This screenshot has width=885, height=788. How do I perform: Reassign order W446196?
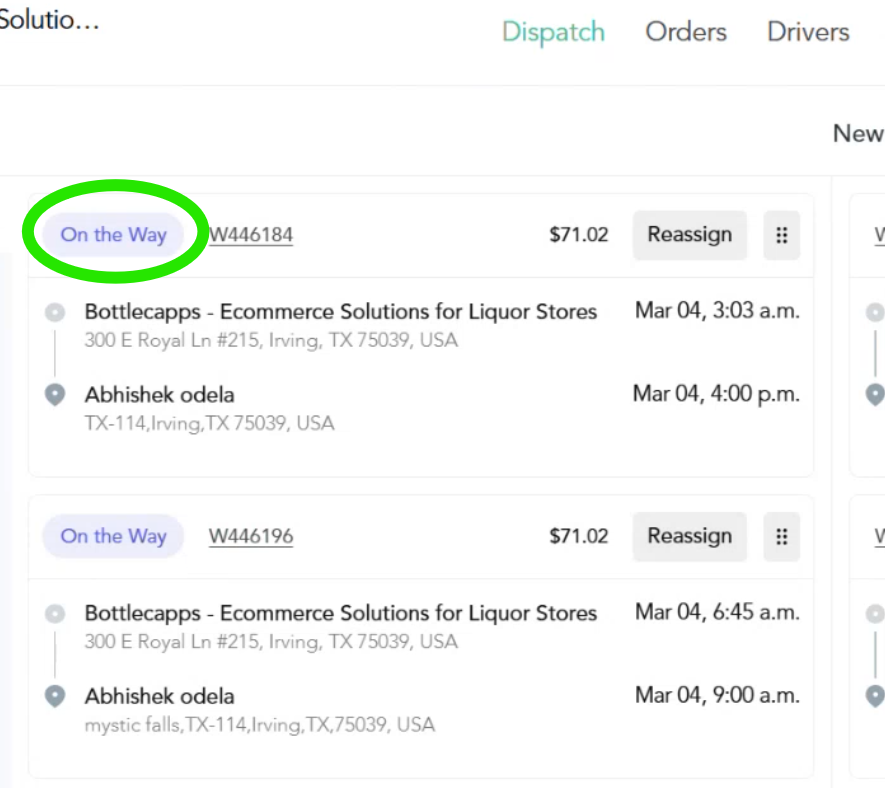pos(690,536)
